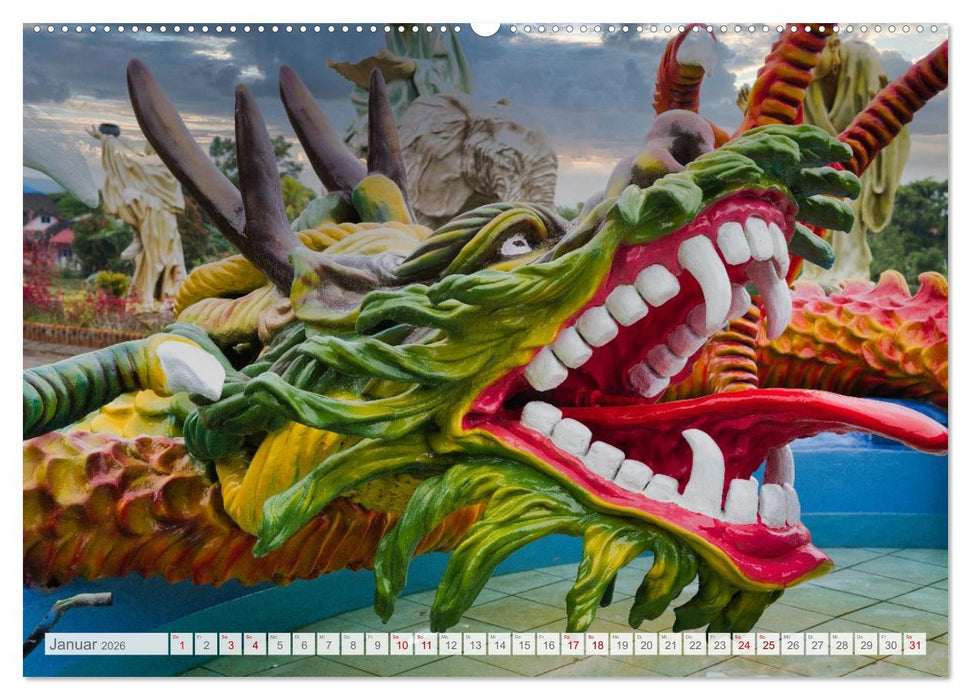This screenshot has height=700, width=971.
Task: Click the red date 25
Action: pos(769,645)
